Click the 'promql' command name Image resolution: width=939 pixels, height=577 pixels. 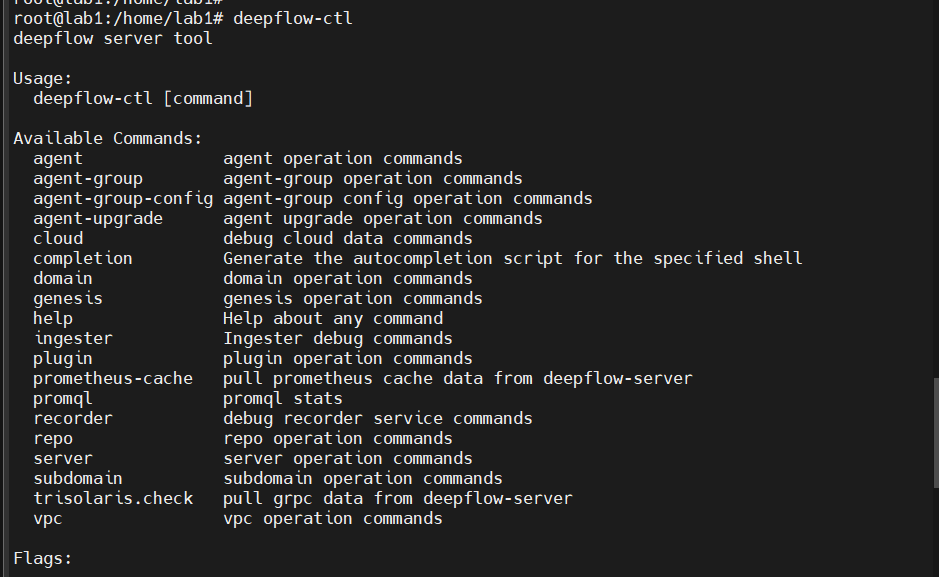63,398
